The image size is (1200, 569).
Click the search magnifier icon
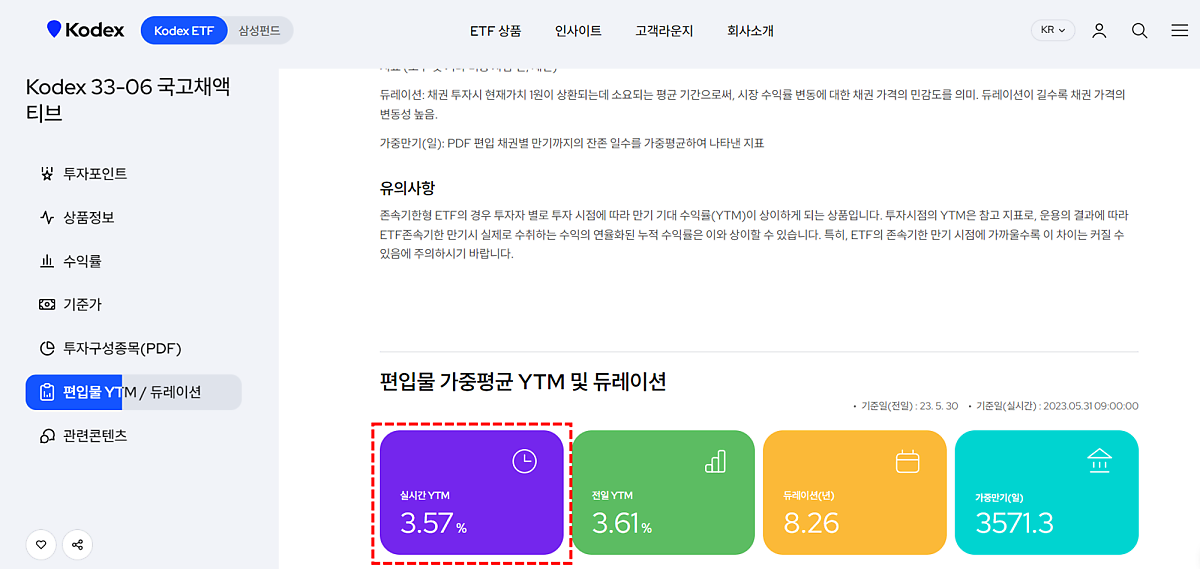pos(1139,30)
